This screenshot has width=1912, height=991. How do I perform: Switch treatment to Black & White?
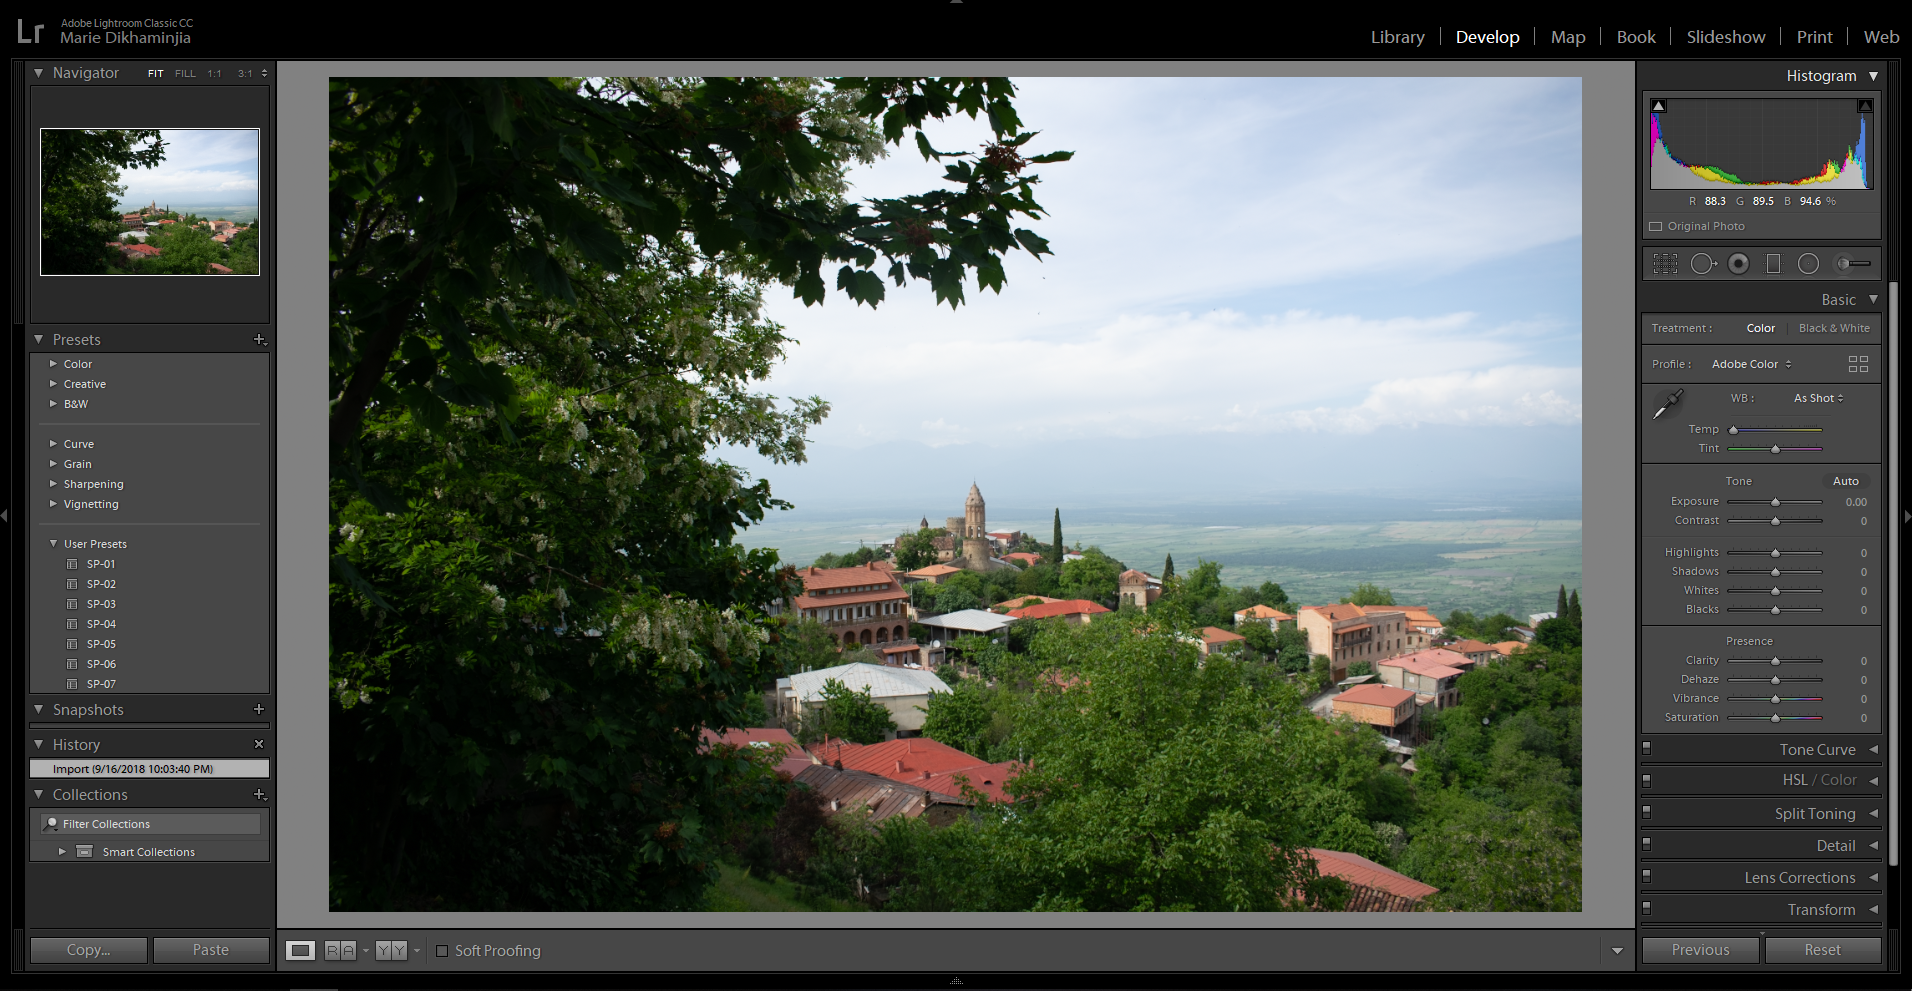(1833, 328)
